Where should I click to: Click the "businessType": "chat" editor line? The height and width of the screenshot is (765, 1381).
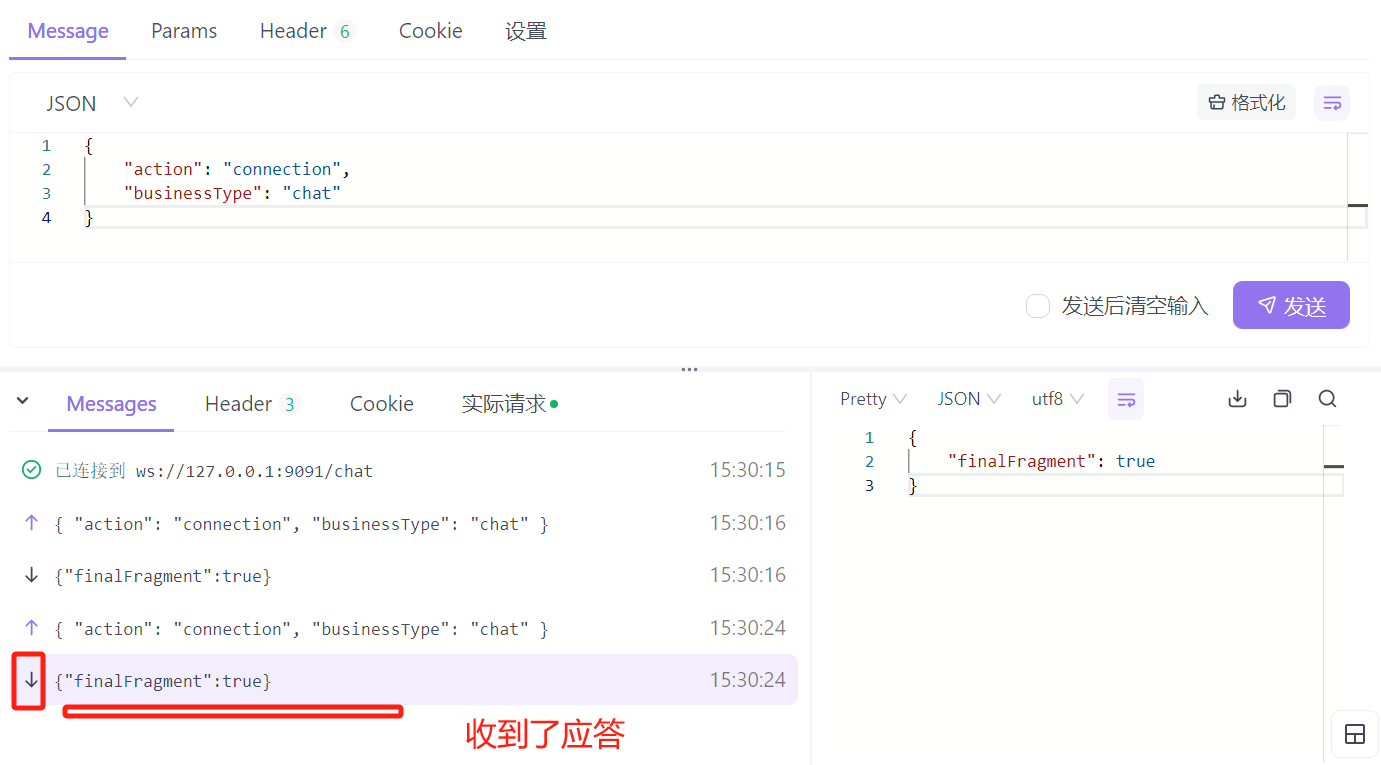232,193
